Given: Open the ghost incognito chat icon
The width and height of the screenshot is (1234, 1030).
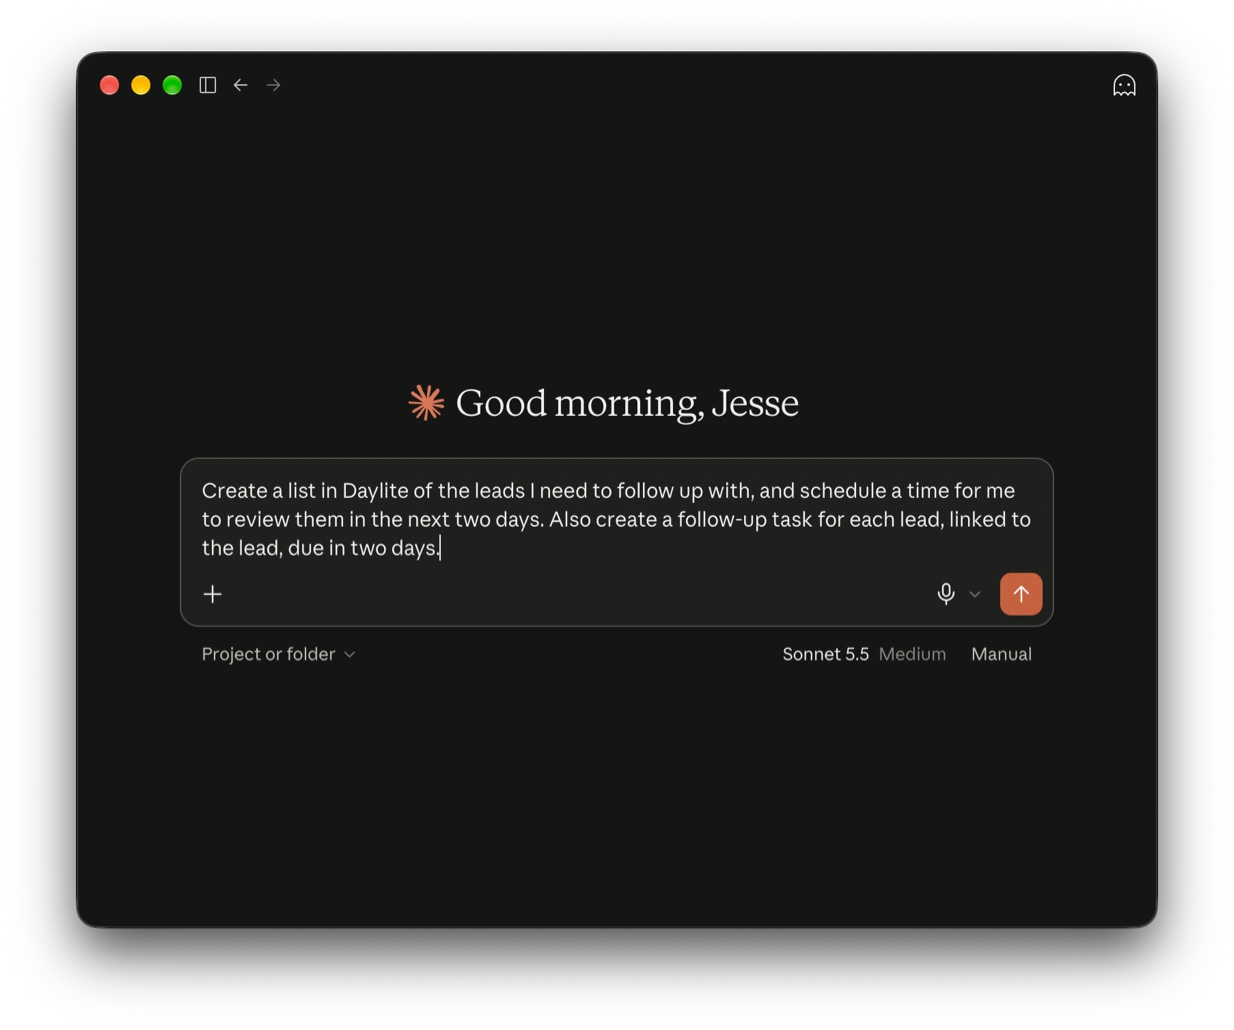Looking at the screenshot, I should tap(1124, 85).
